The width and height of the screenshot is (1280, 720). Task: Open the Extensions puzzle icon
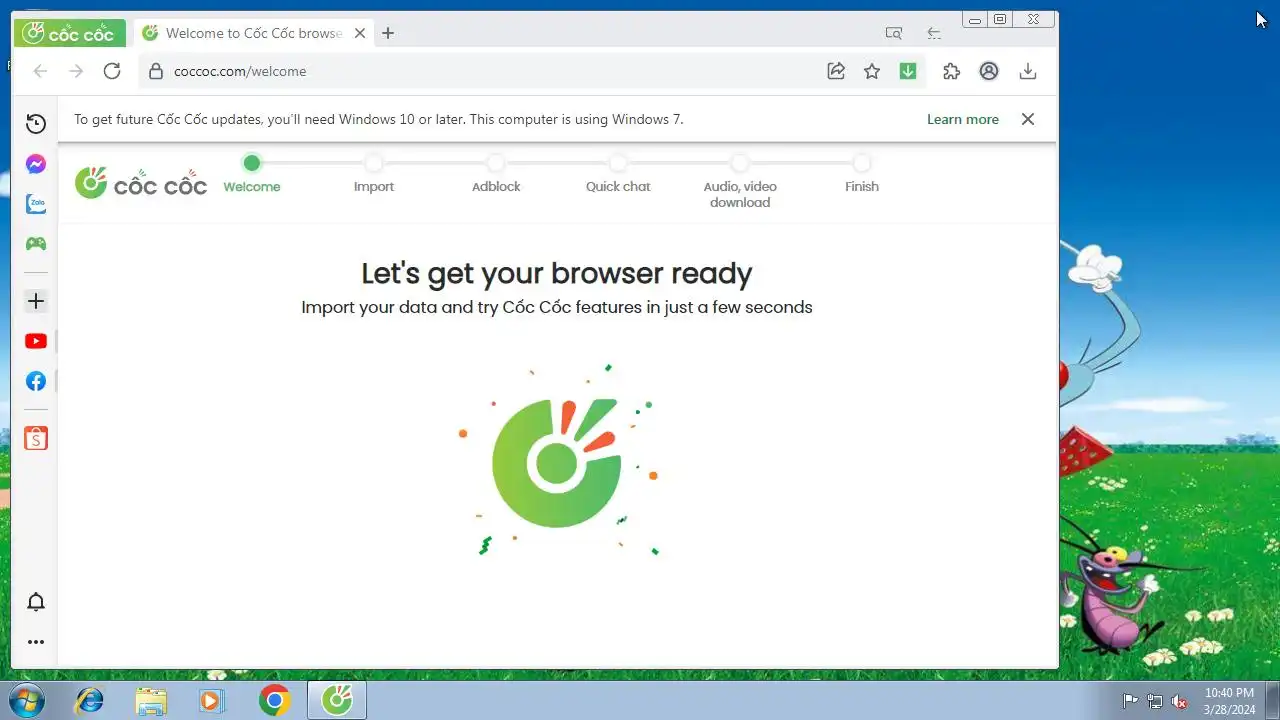[951, 71]
